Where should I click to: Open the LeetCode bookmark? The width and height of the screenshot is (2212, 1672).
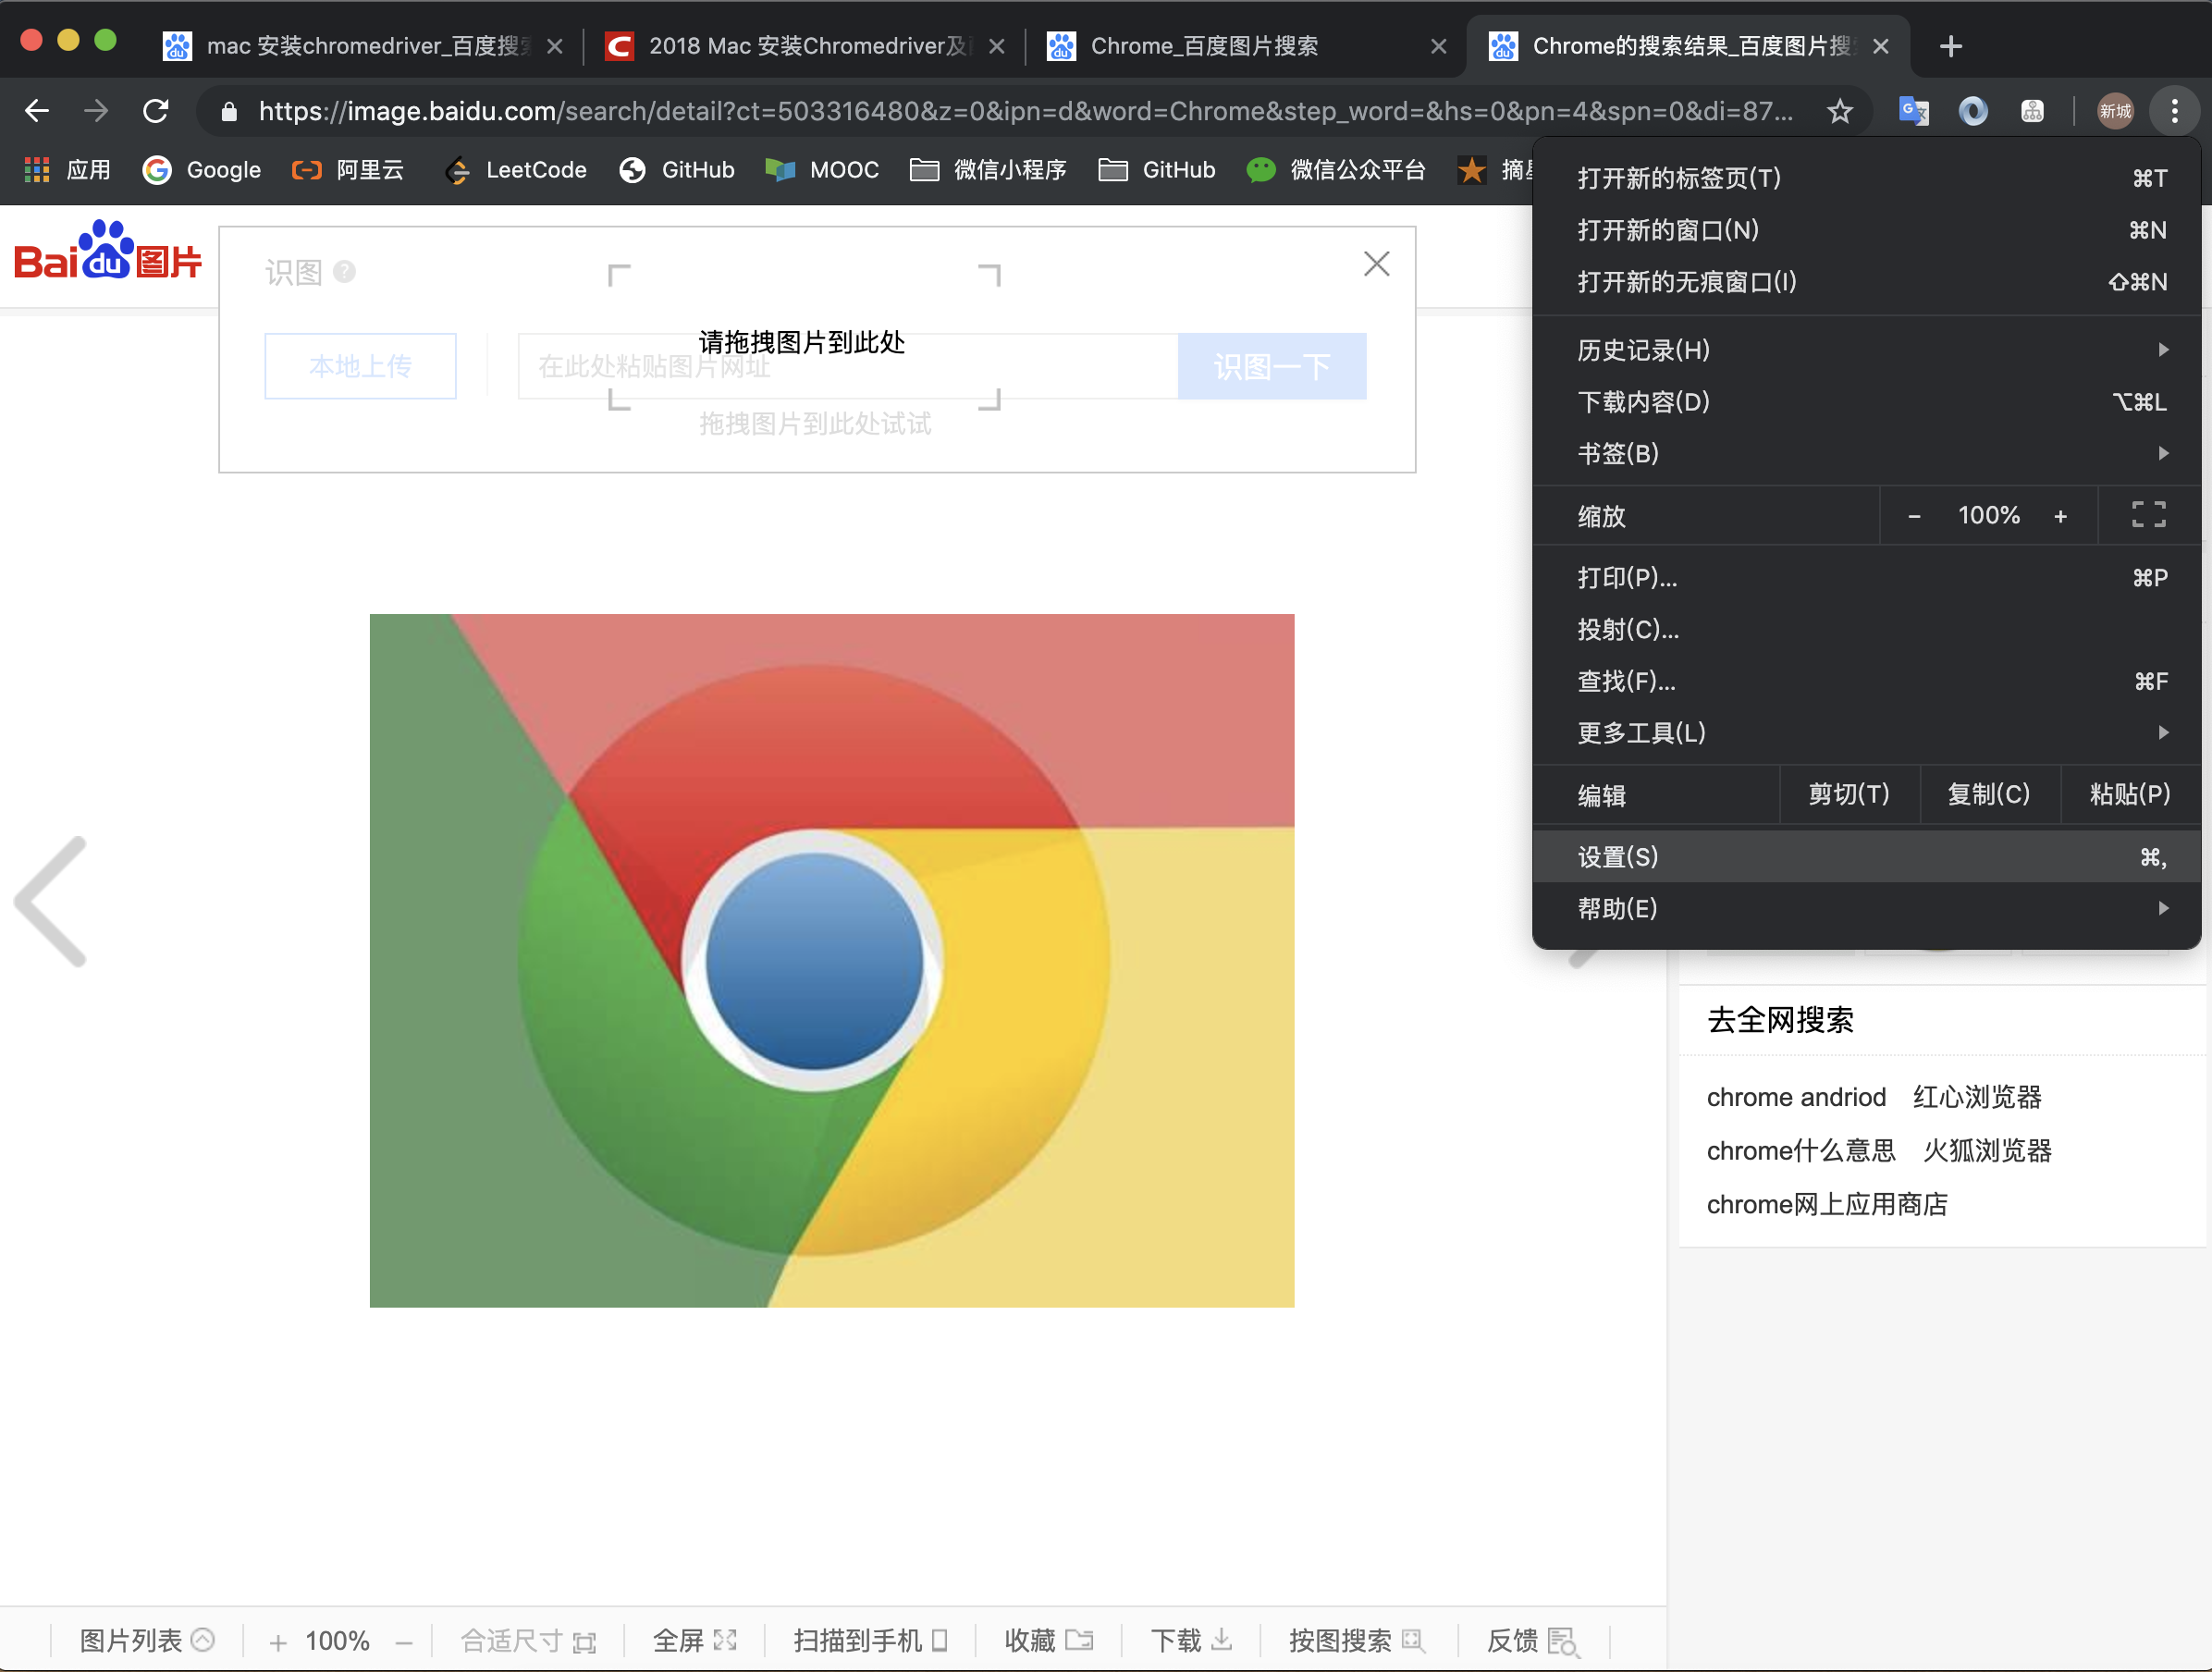tap(516, 170)
